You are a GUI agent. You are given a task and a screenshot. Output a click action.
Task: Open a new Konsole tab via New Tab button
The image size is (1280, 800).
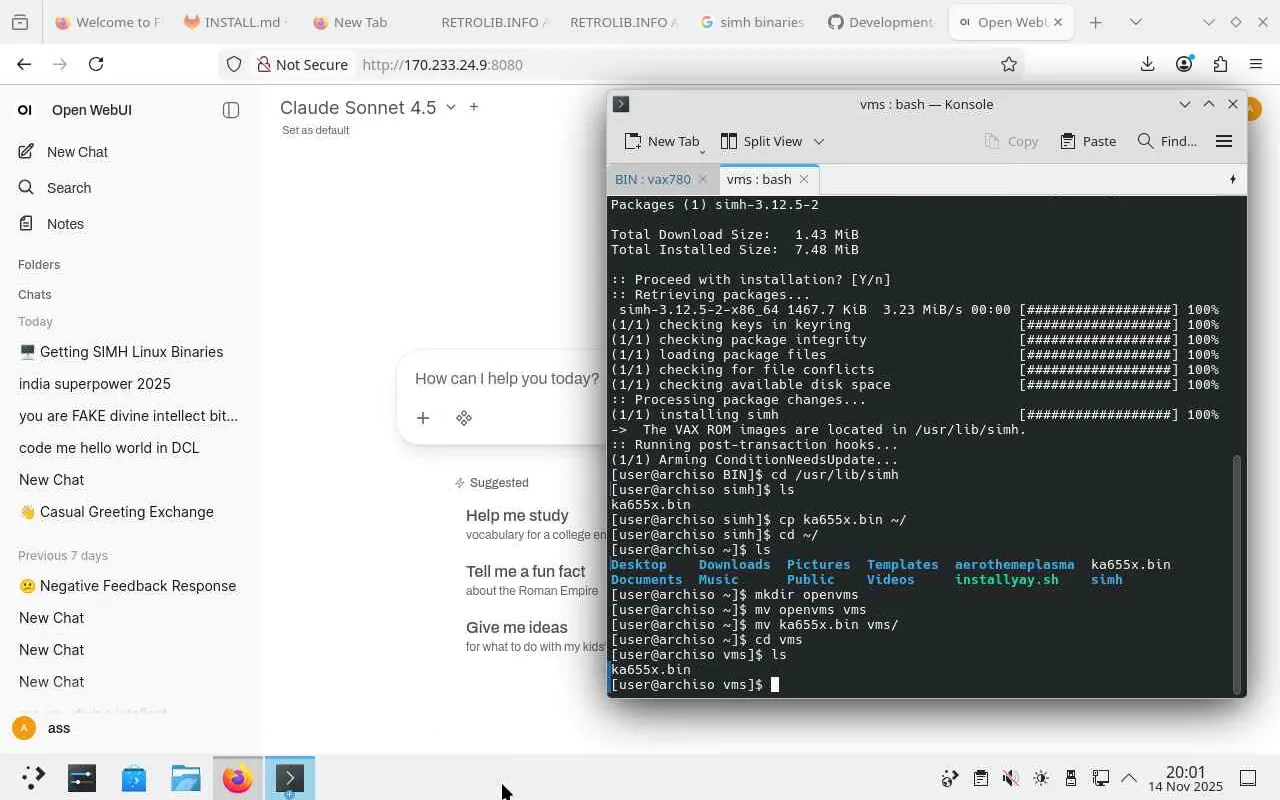point(662,141)
